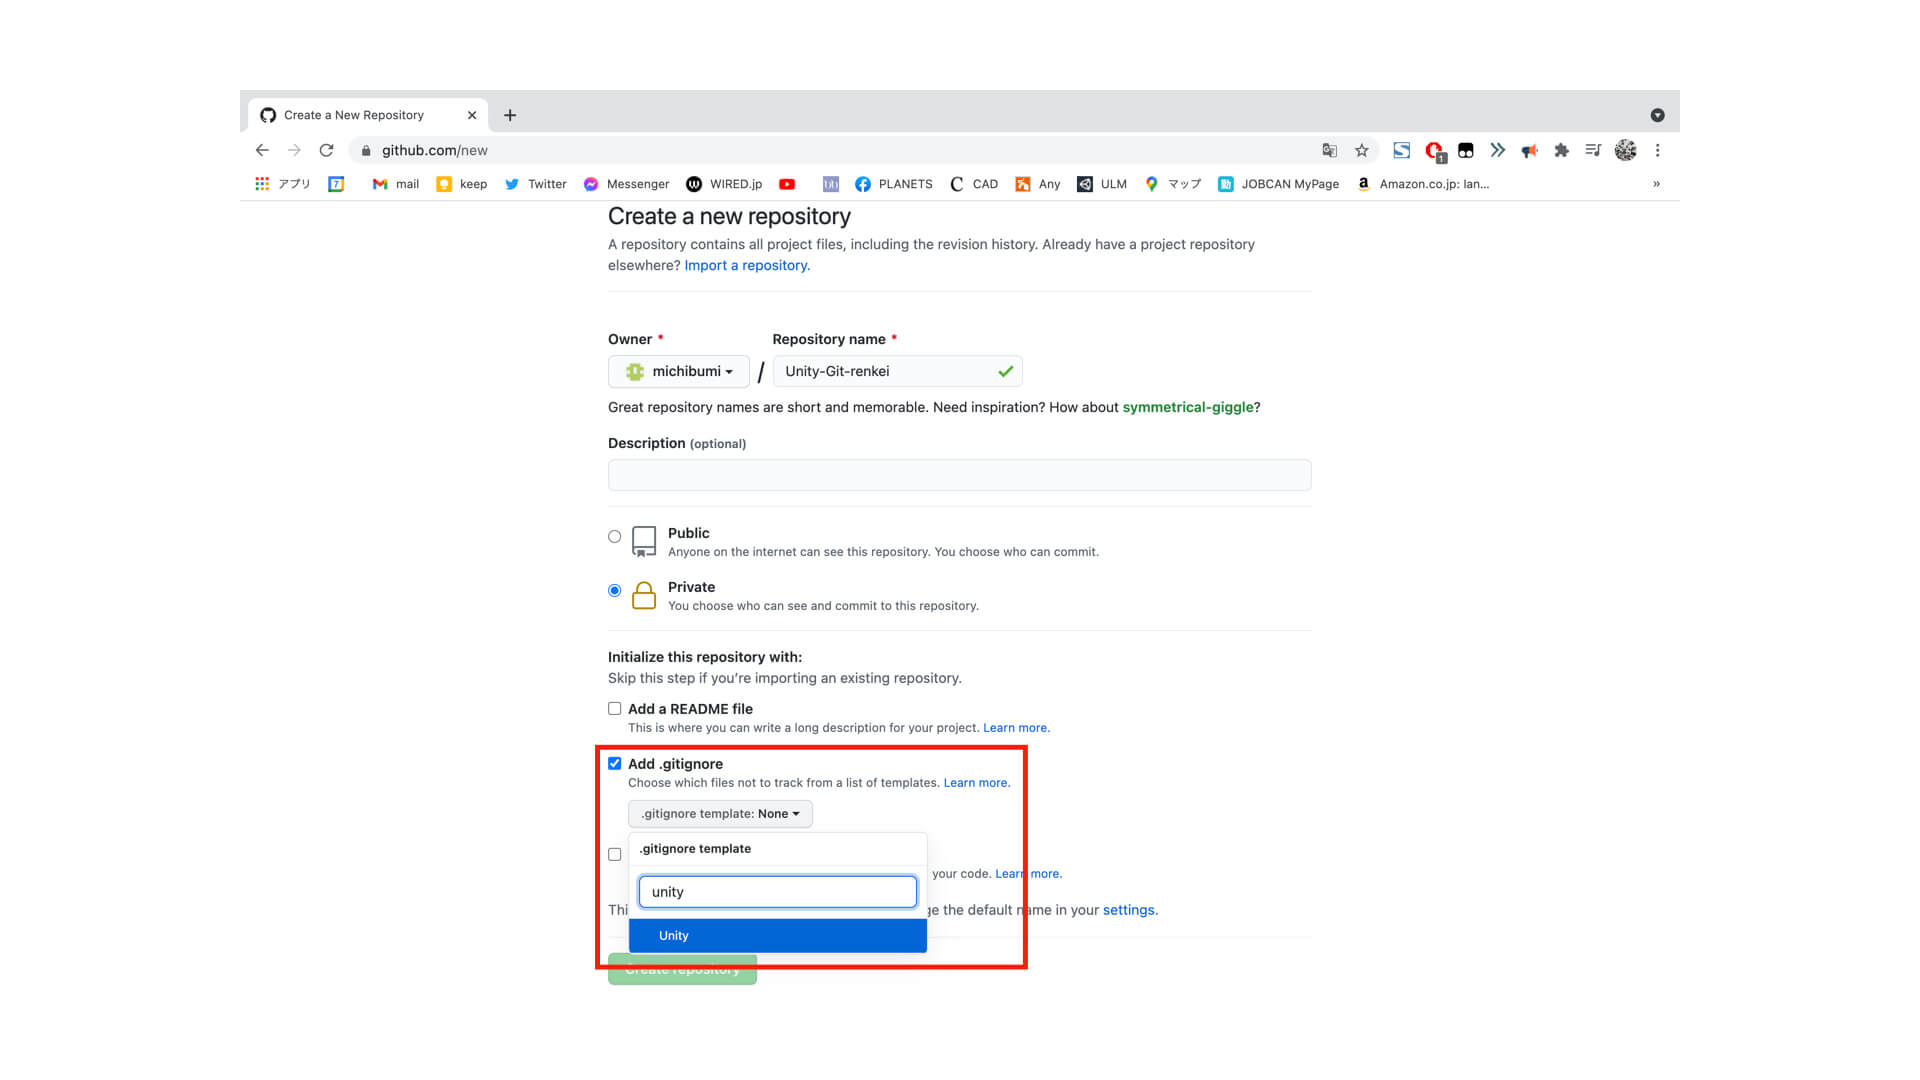Select Unity from the template suggestions
Image resolution: width=1920 pixels, height=1080 pixels.
tap(777, 935)
